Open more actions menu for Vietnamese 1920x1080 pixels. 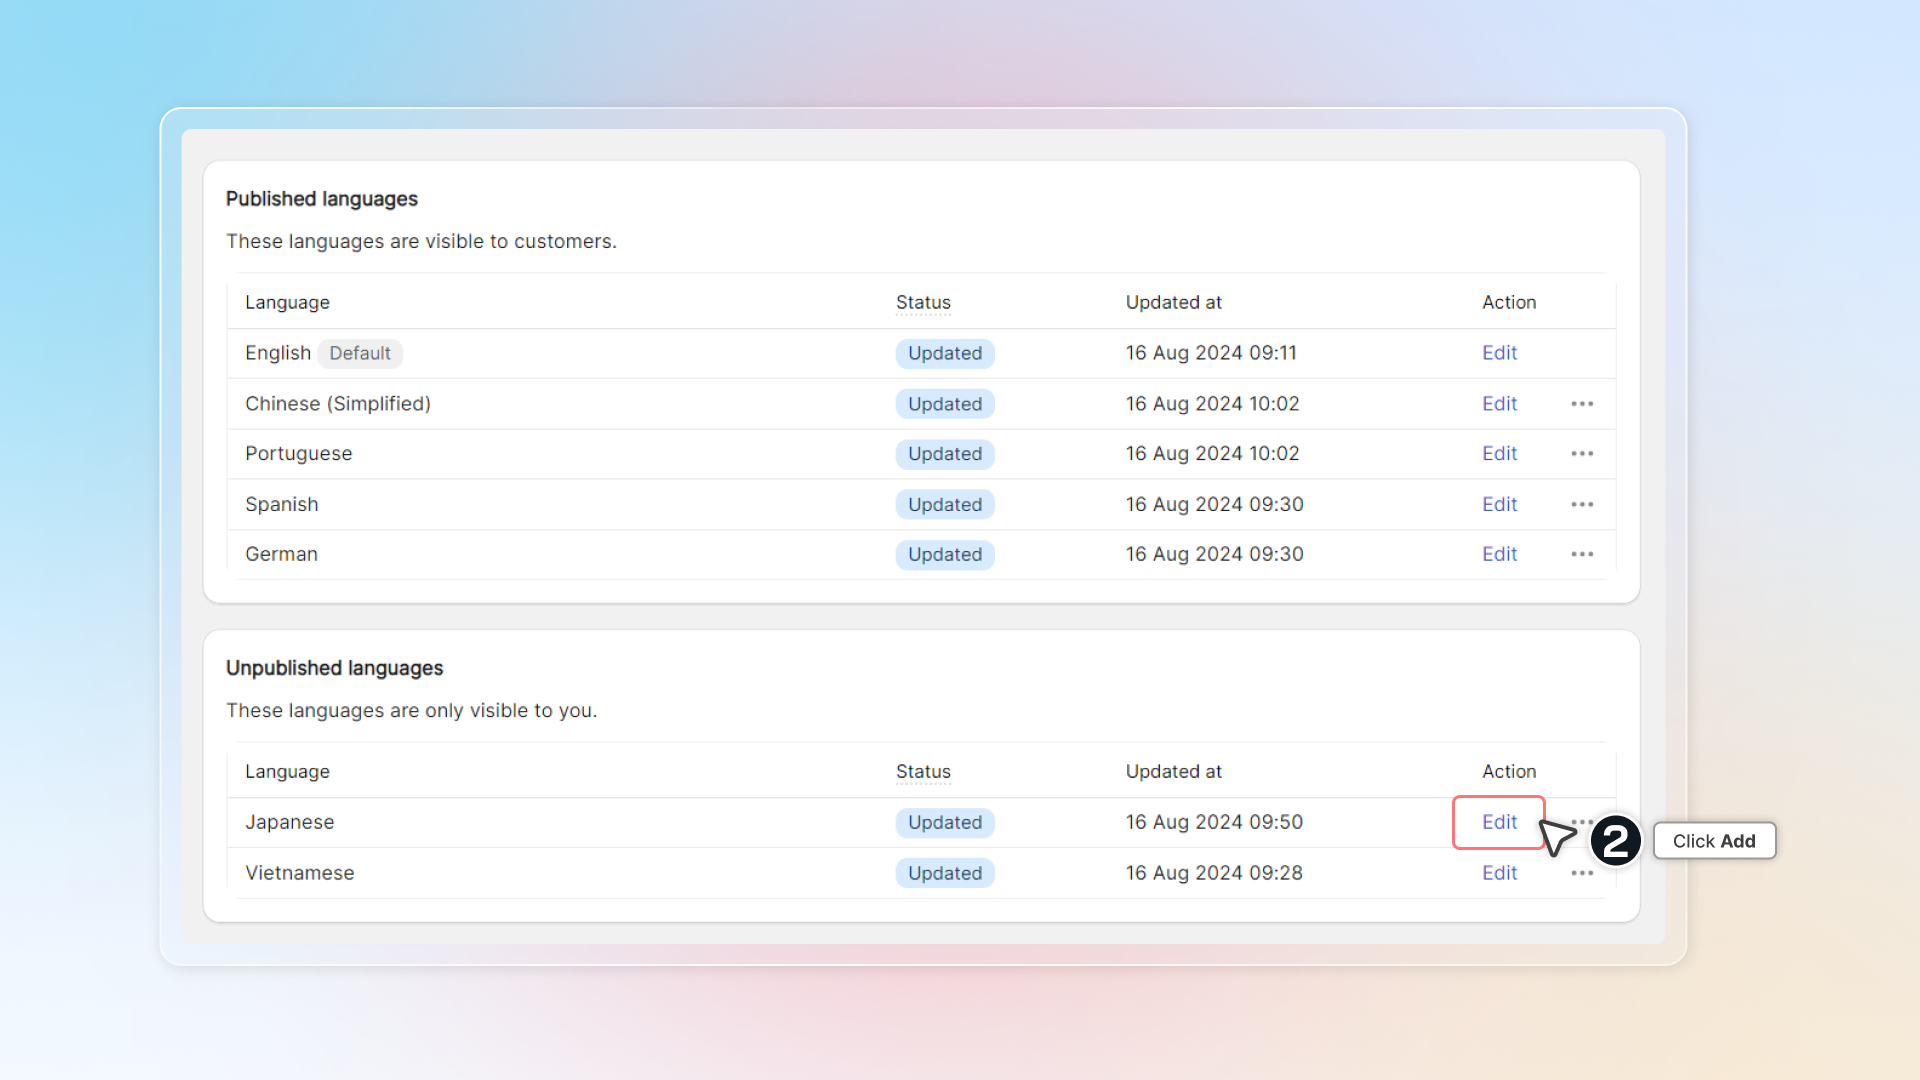tap(1581, 873)
